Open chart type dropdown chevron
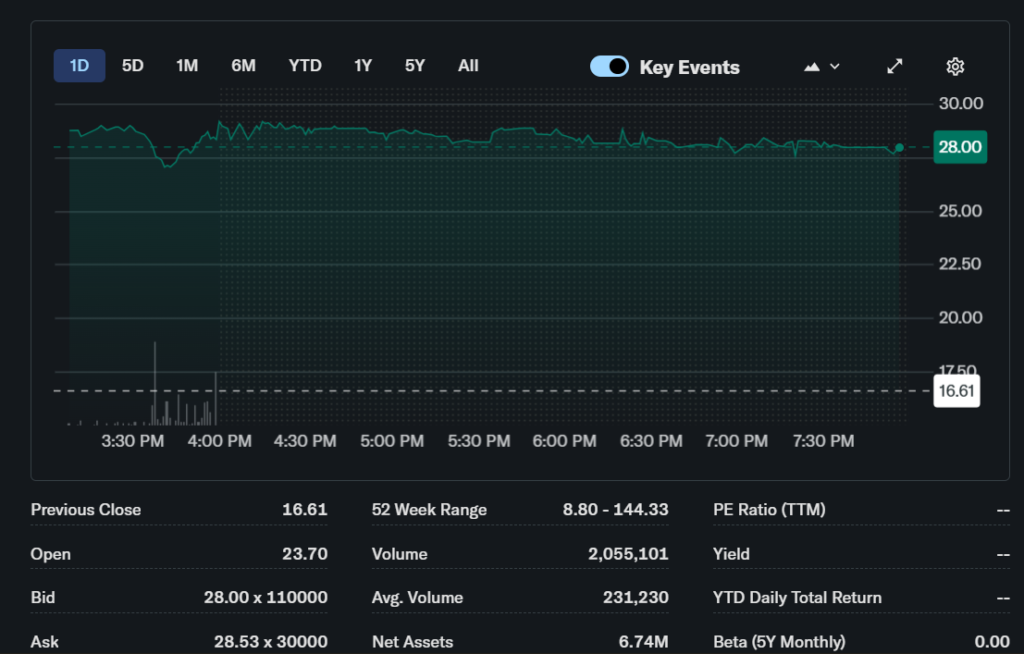Screen dimensions: 1024x654 click(835, 66)
